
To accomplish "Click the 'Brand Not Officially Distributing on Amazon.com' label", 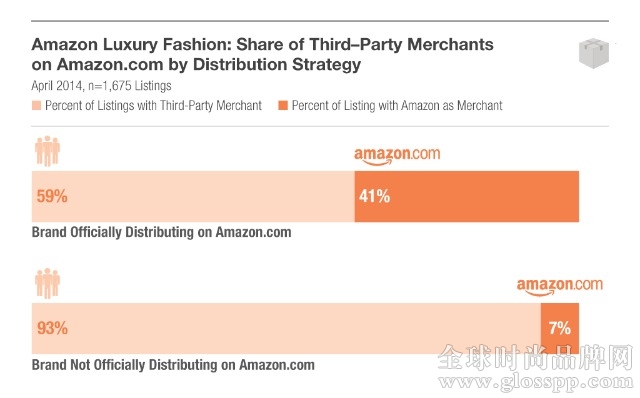I will (173, 365).
